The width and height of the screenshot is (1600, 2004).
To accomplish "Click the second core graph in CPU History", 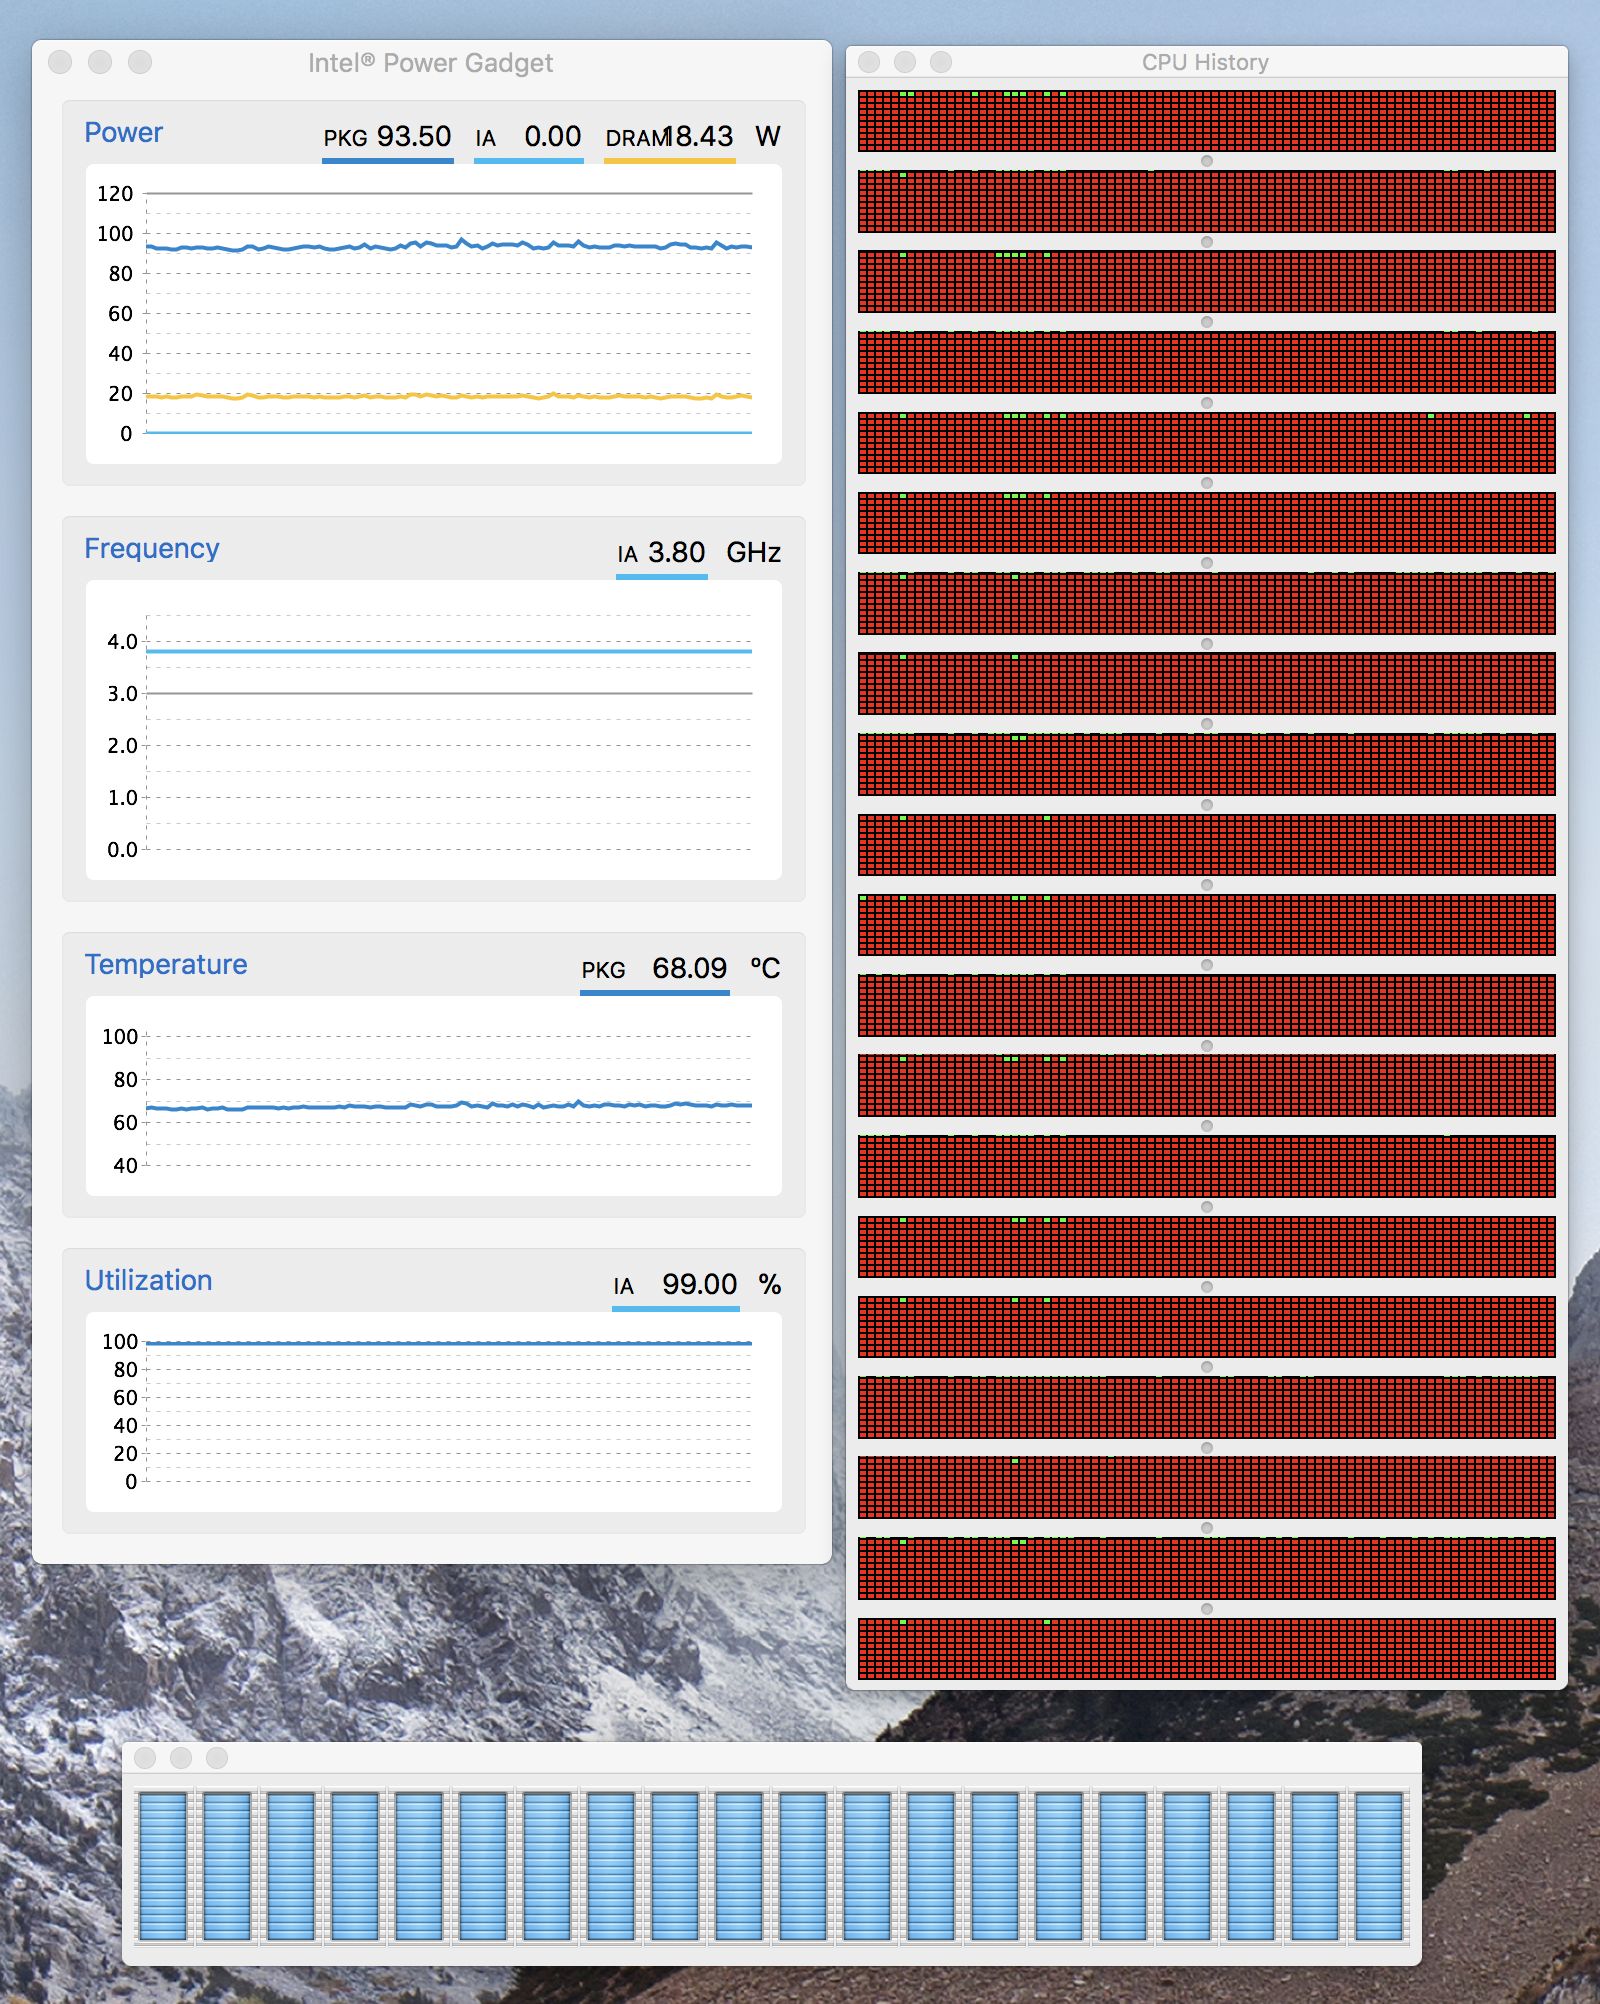I will point(1206,201).
